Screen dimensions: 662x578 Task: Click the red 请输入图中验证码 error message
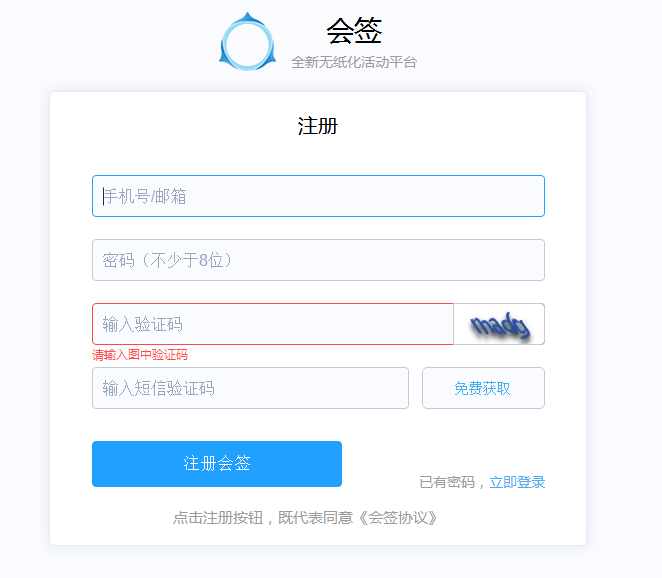(140, 355)
